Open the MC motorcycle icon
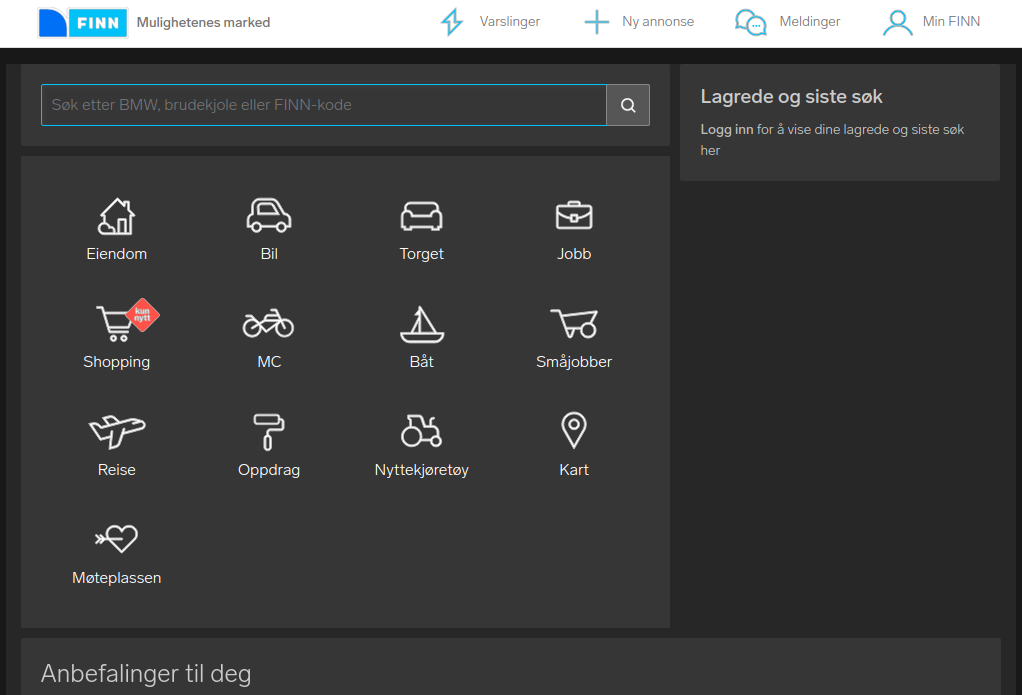The height and width of the screenshot is (695, 1022). [269, 323]
